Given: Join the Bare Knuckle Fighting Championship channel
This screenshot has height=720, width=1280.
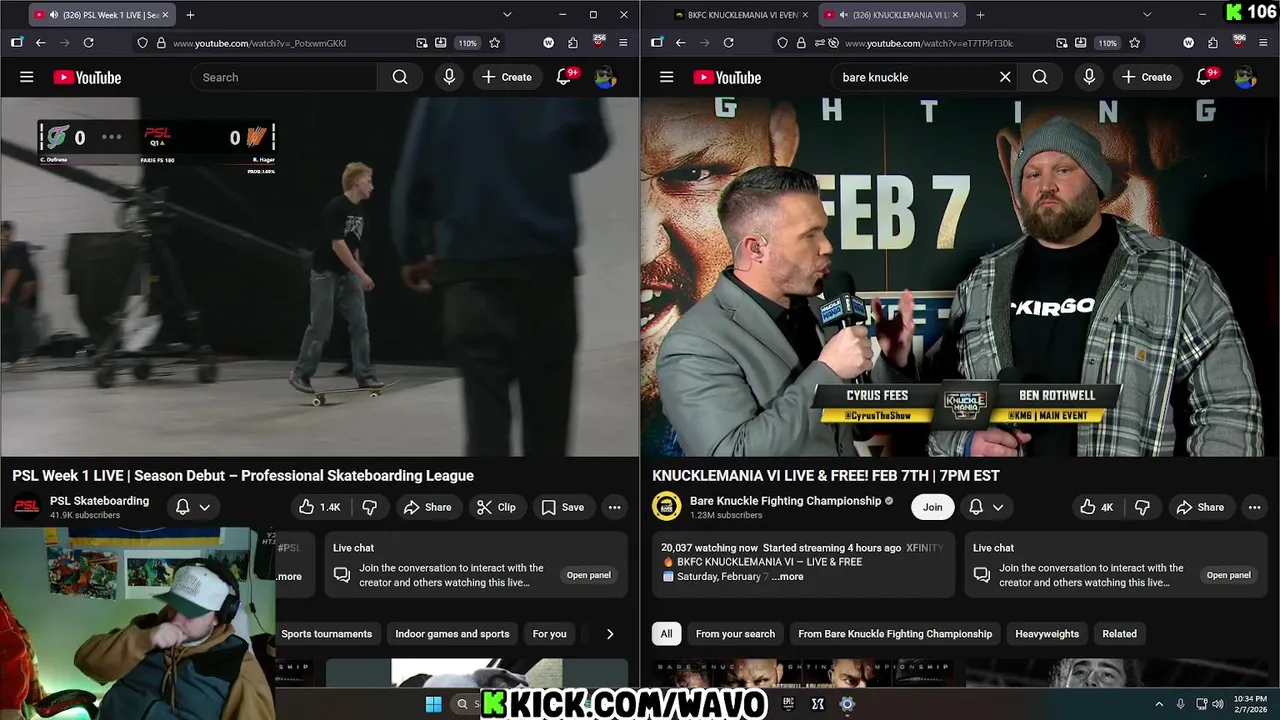Looking at the screenshot, I should (x=932, y=507).
